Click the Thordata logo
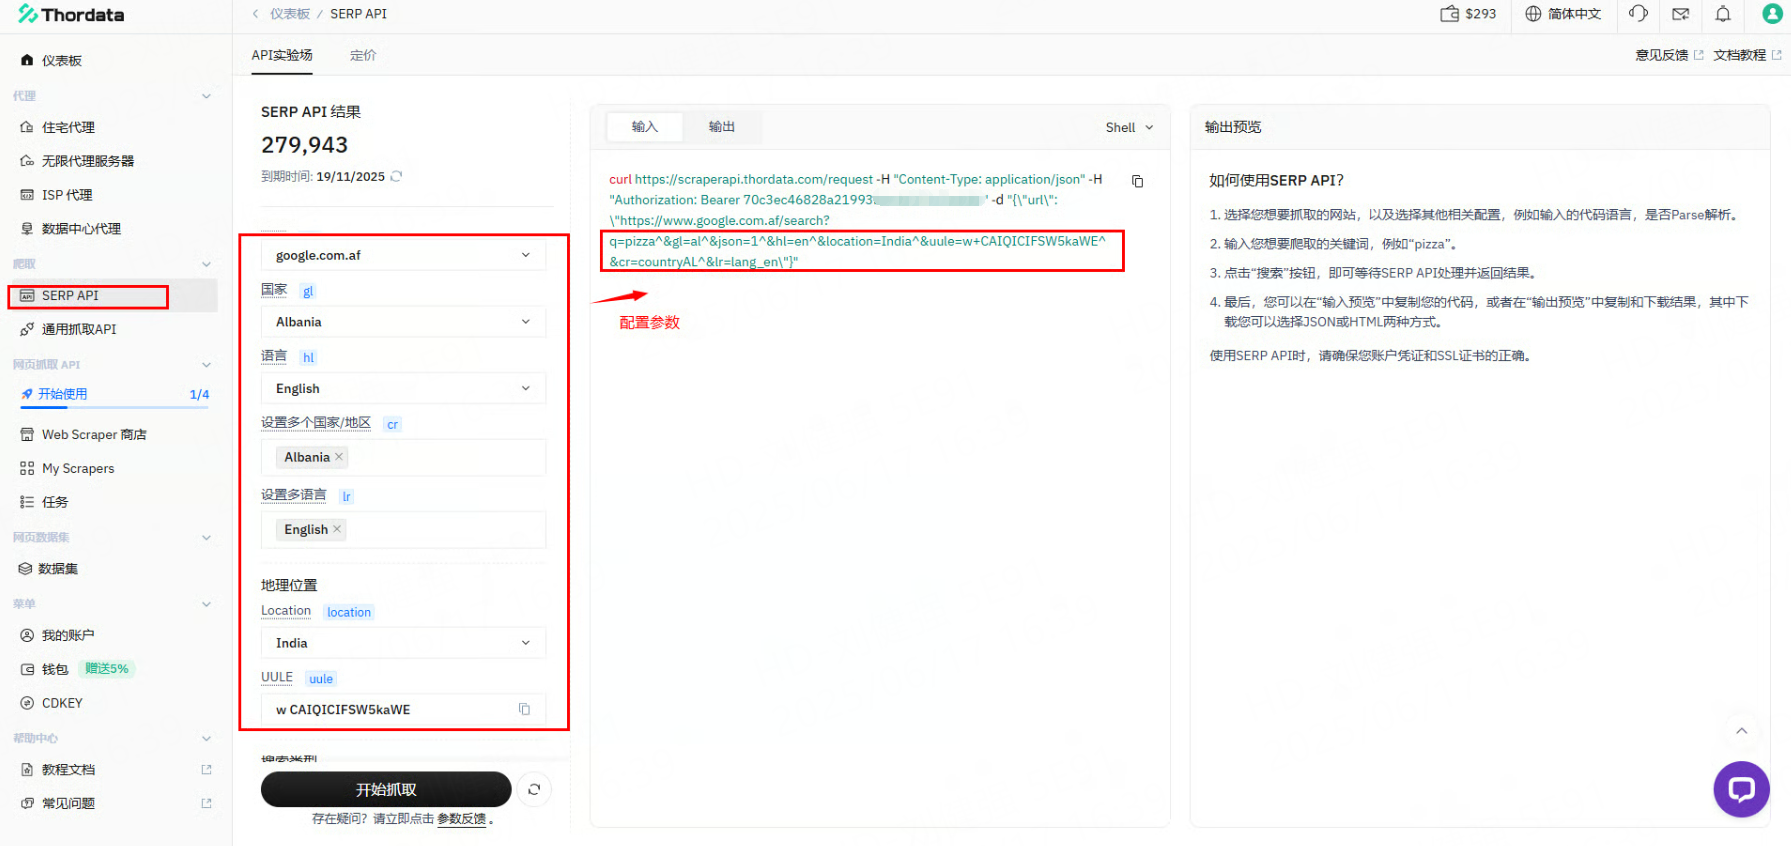The image size is (1791, 846). (x=71, y=15)
